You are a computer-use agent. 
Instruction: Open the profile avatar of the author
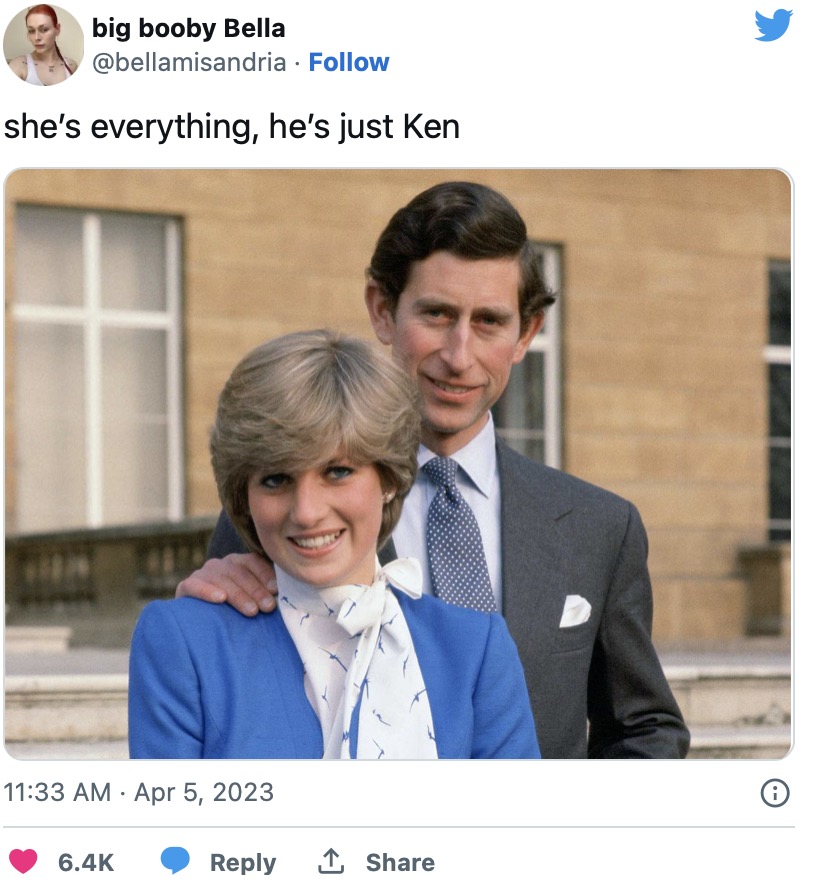pyautogui.click(x=43, y=45)
